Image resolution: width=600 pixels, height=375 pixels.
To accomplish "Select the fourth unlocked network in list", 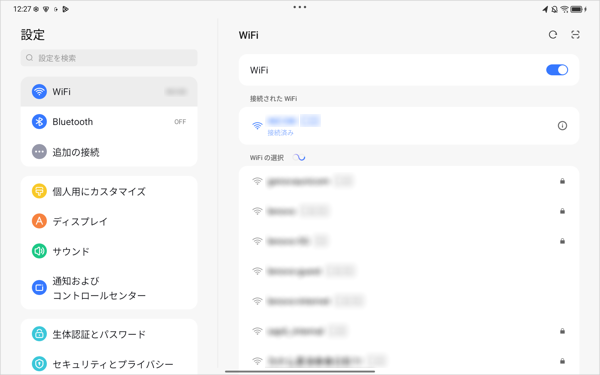I will [409, 271].
